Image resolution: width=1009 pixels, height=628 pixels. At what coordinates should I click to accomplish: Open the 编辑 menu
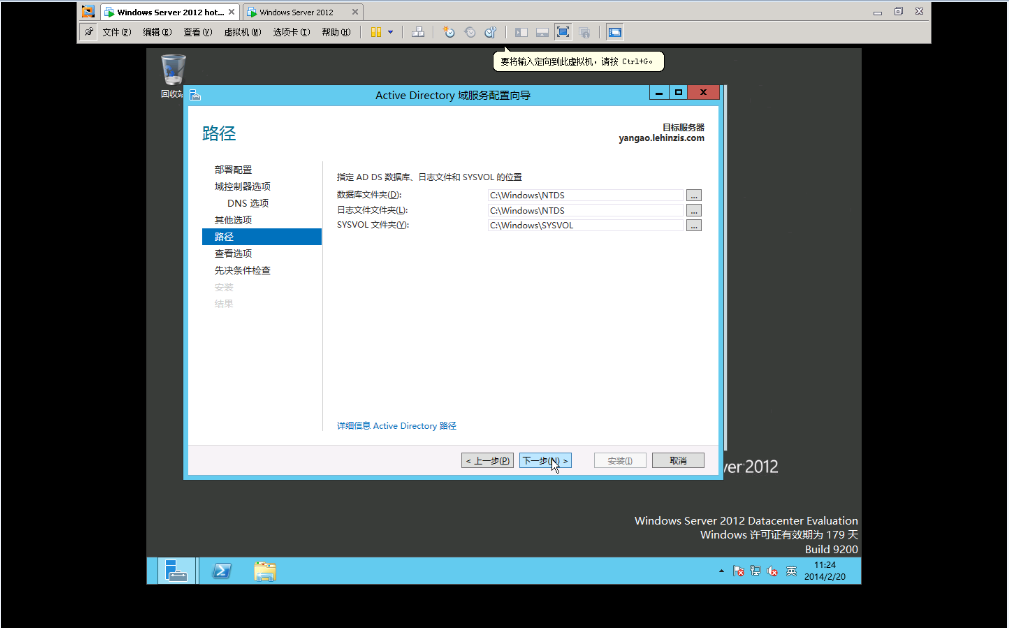coord(157,32)
